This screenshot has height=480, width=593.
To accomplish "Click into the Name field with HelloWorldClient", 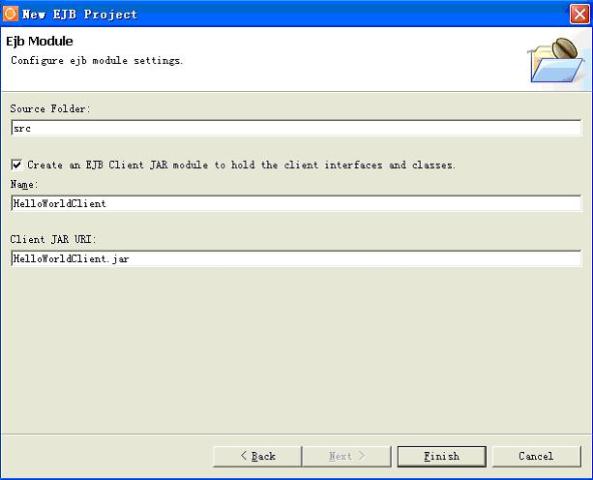I will click(x=296, y=203).
